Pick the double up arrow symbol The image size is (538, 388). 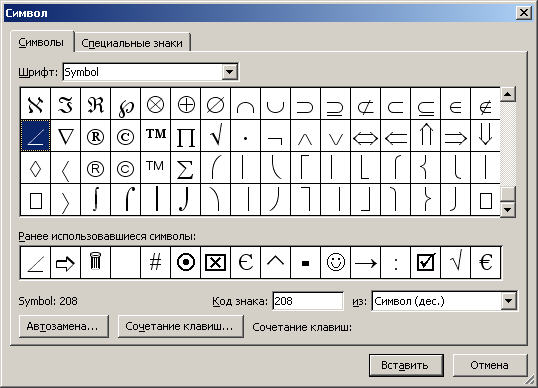click(425, 136)
